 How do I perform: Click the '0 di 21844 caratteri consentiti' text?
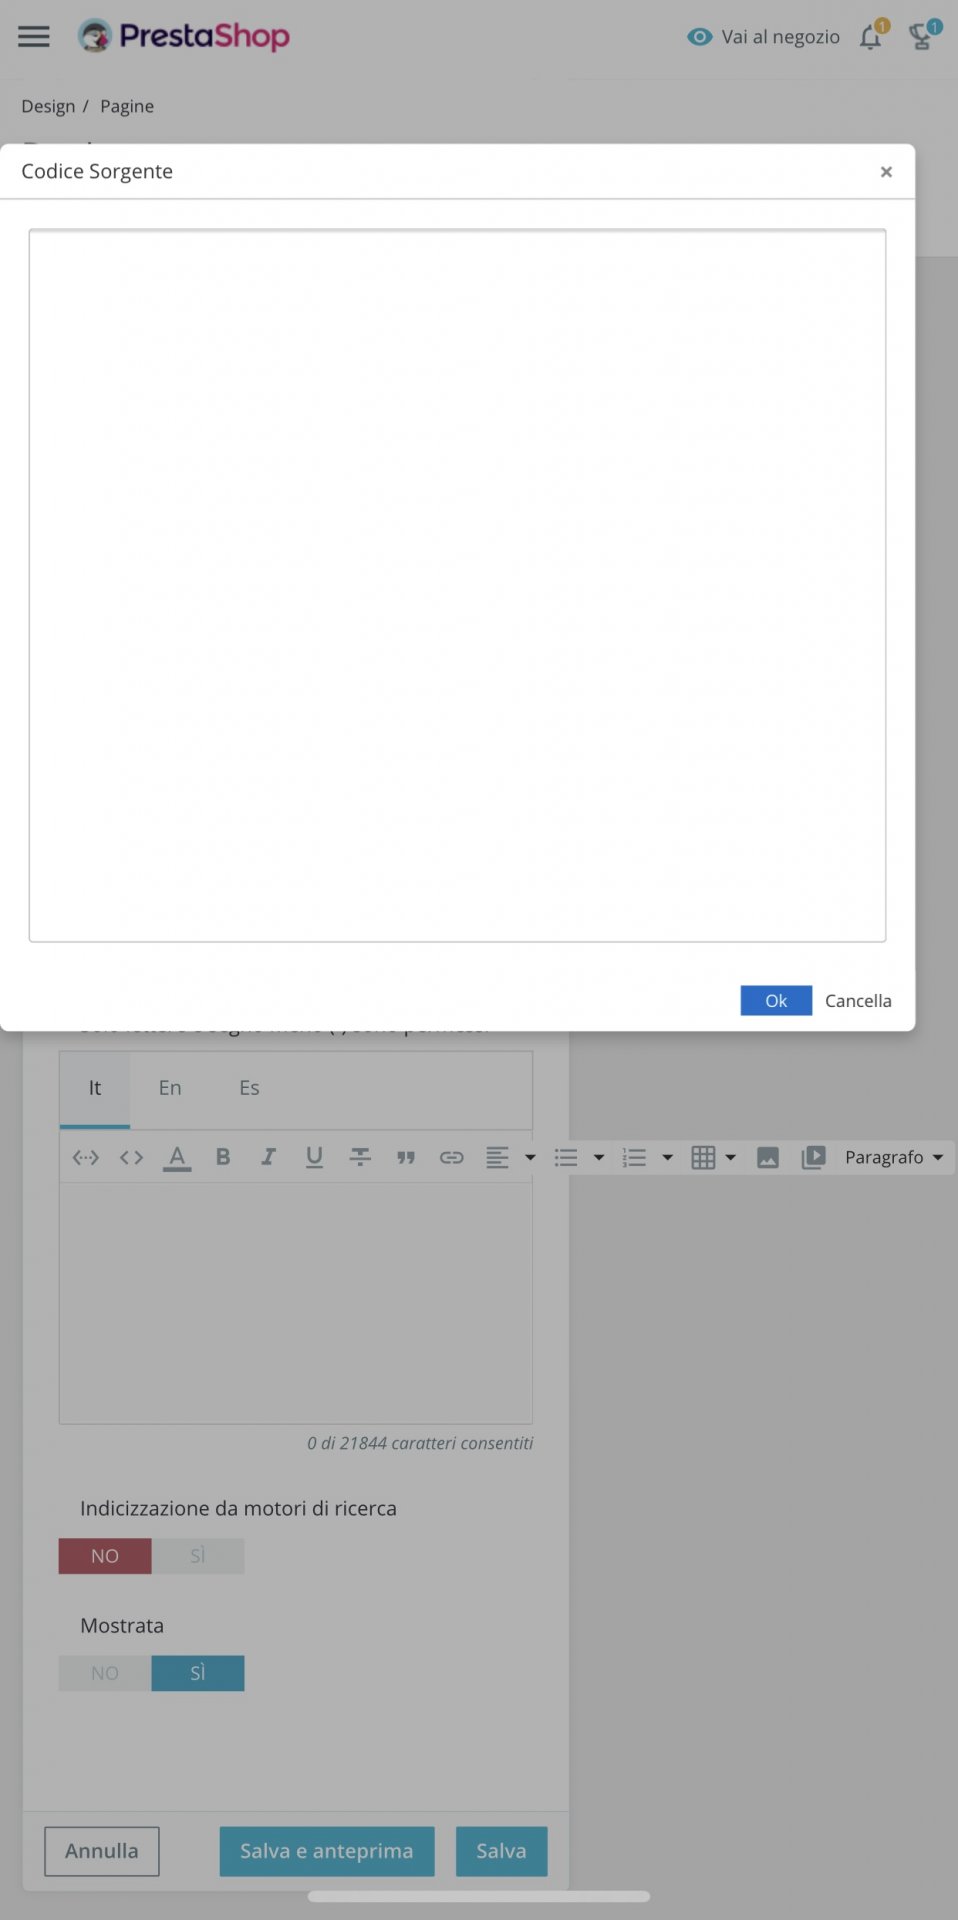(420, 1443)
